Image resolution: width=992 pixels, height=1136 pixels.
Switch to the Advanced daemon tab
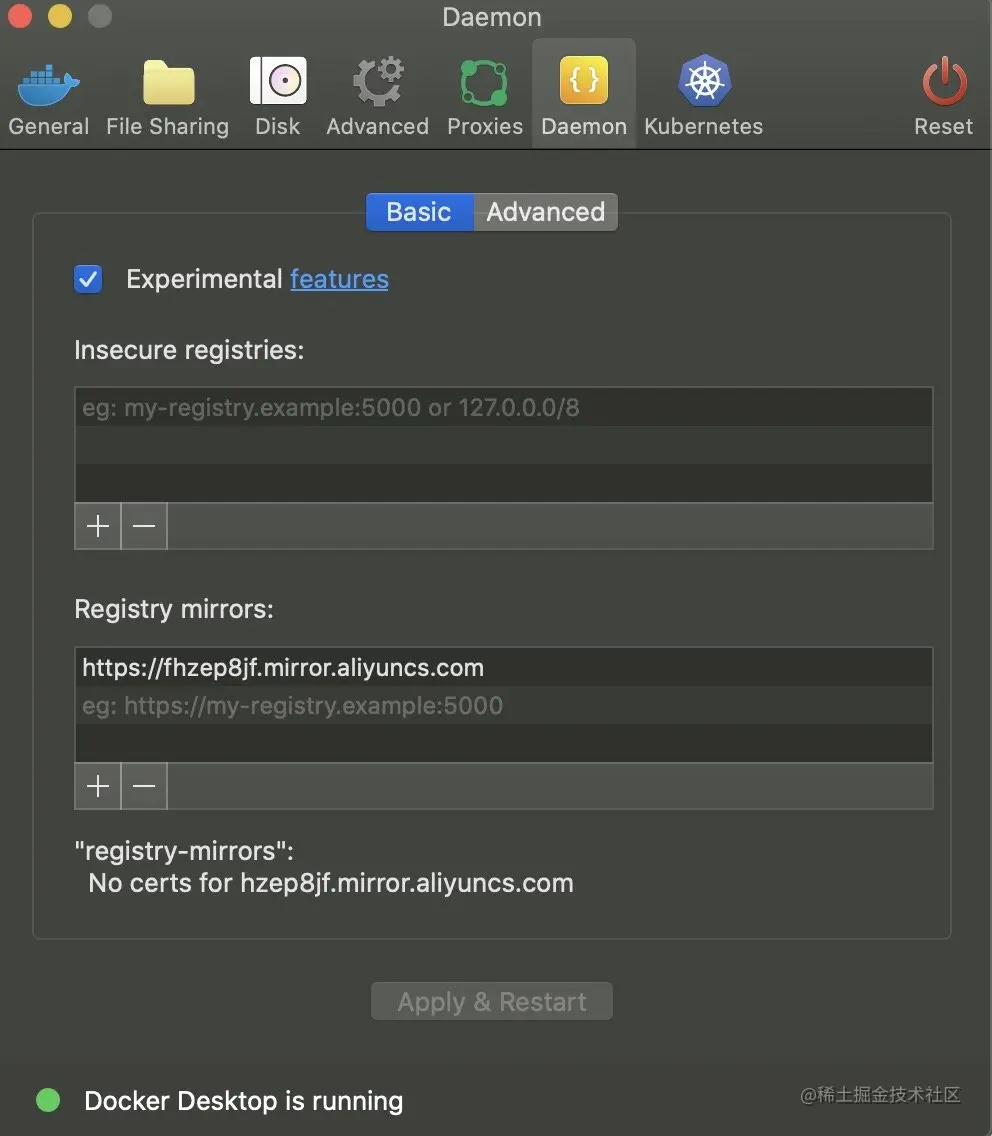coord(545,212)
